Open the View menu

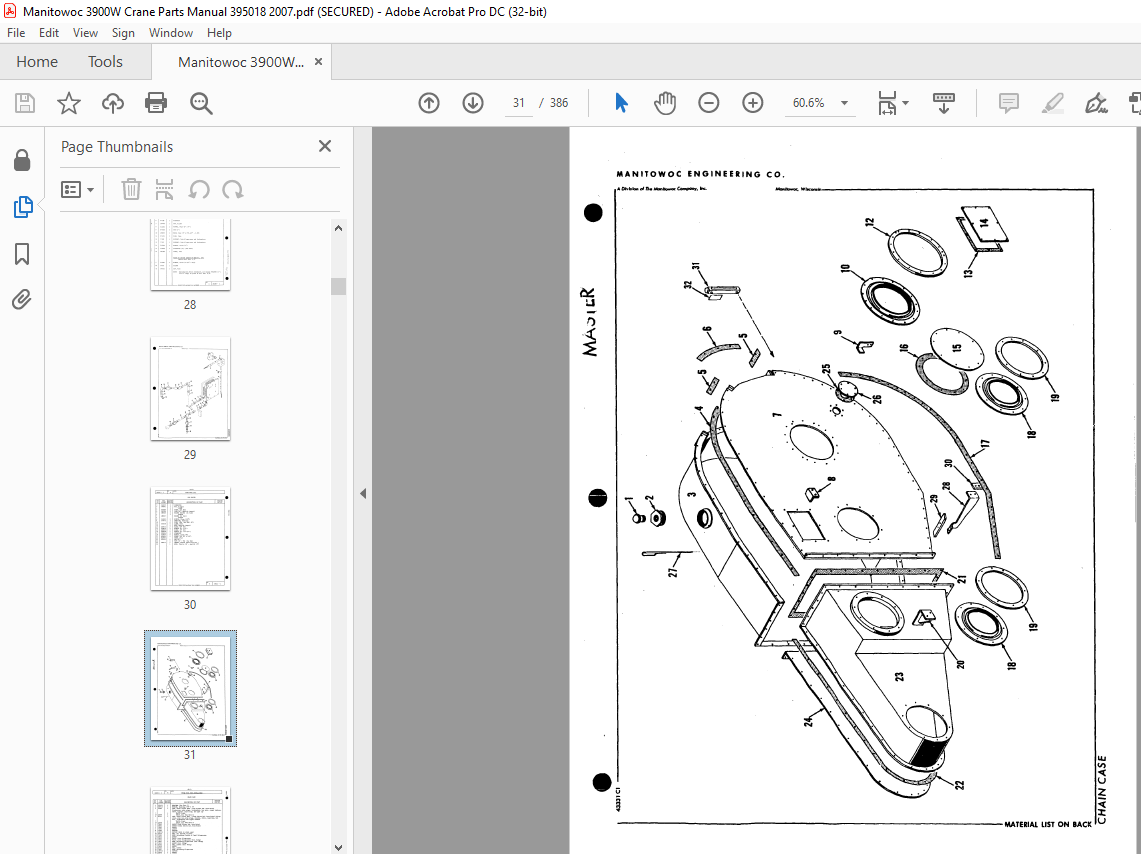85,33
